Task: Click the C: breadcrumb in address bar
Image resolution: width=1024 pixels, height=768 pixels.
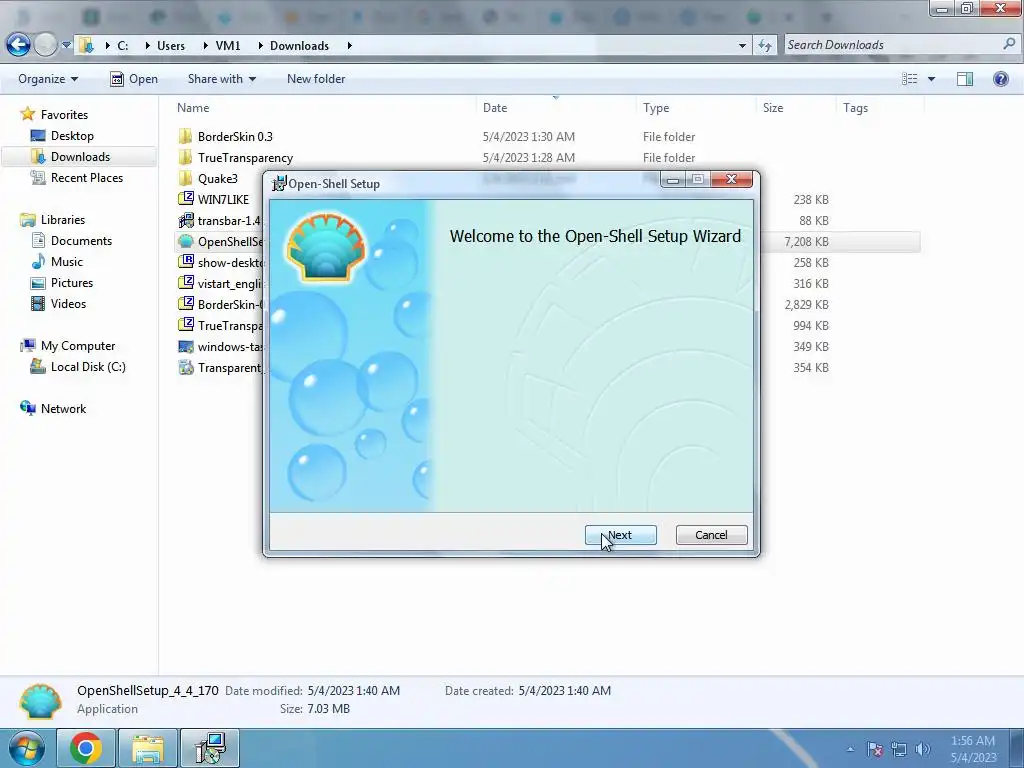Action: point(123,45)
